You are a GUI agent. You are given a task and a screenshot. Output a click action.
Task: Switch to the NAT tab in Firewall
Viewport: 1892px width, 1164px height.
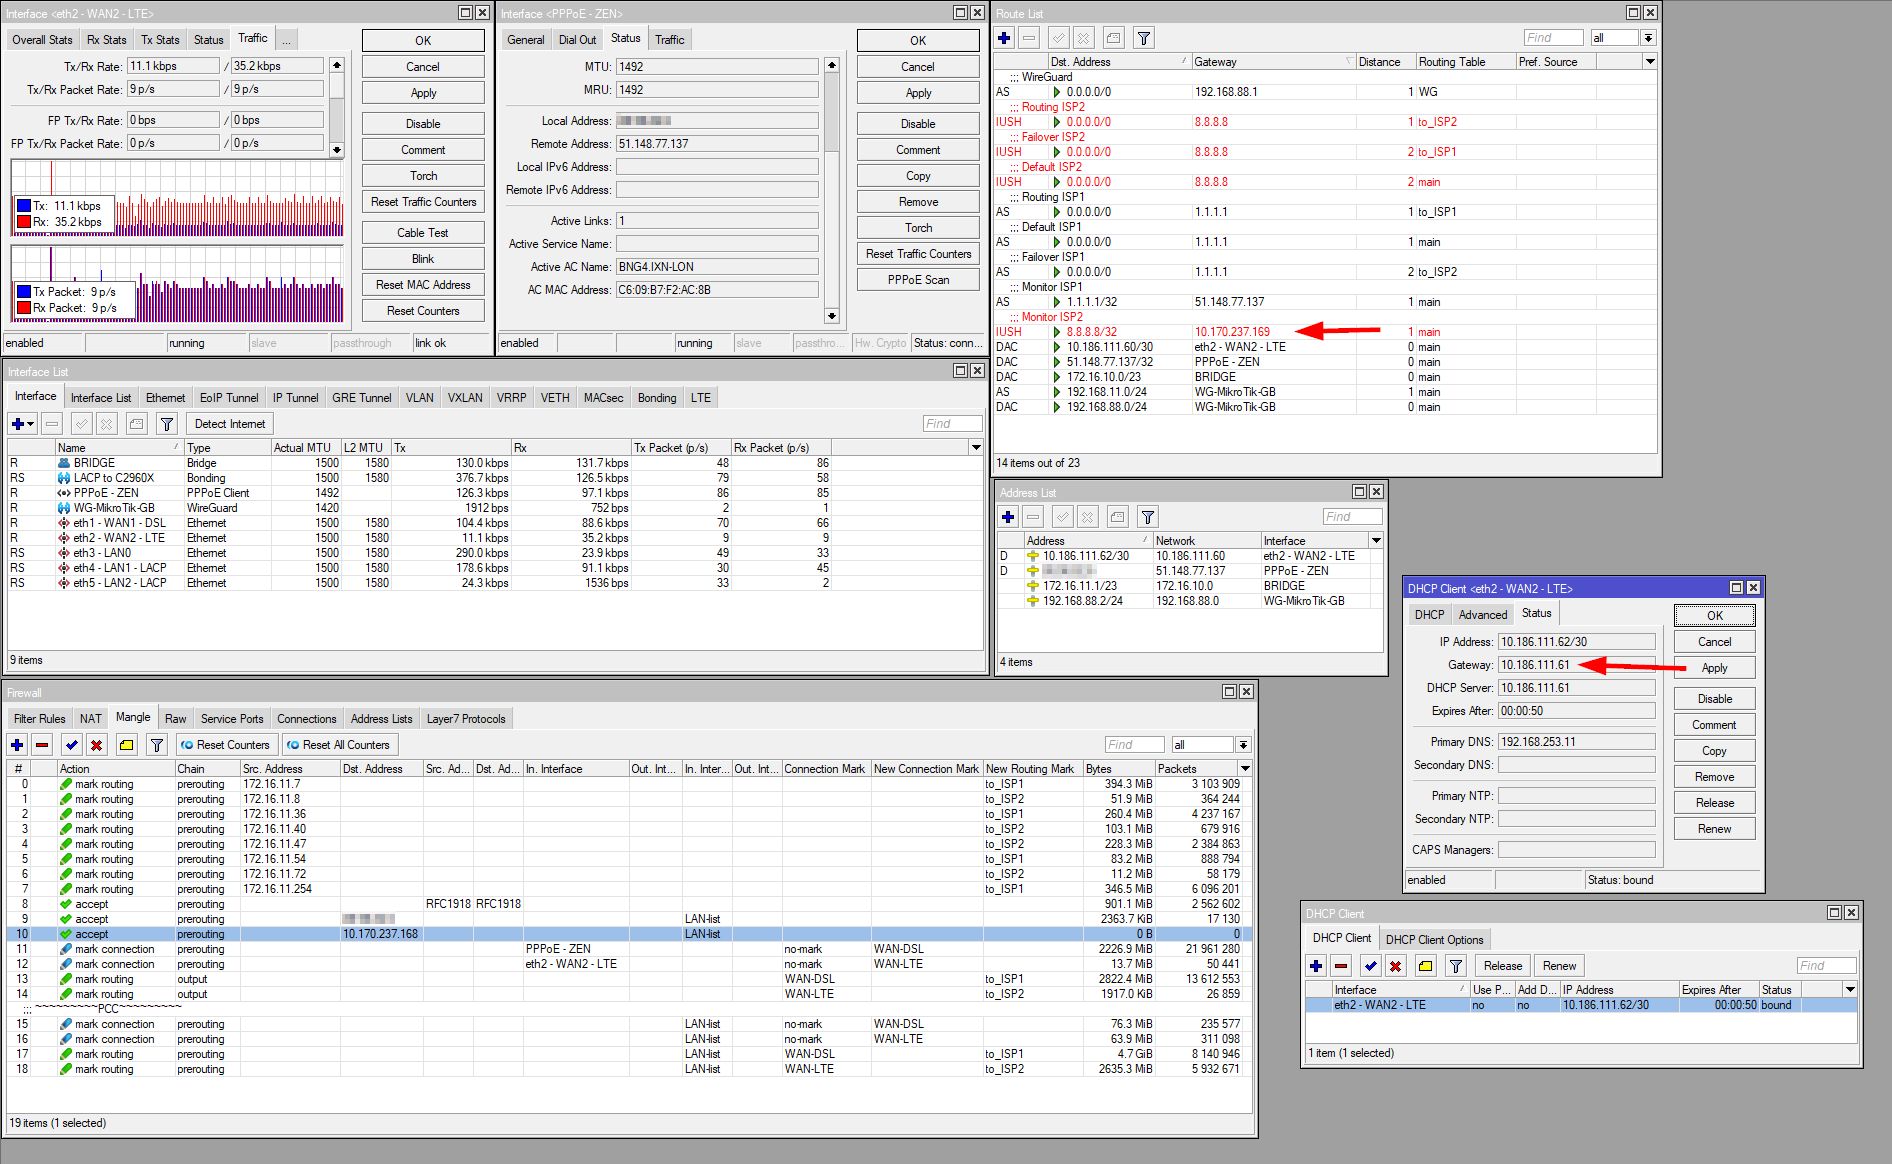[91, 719]
